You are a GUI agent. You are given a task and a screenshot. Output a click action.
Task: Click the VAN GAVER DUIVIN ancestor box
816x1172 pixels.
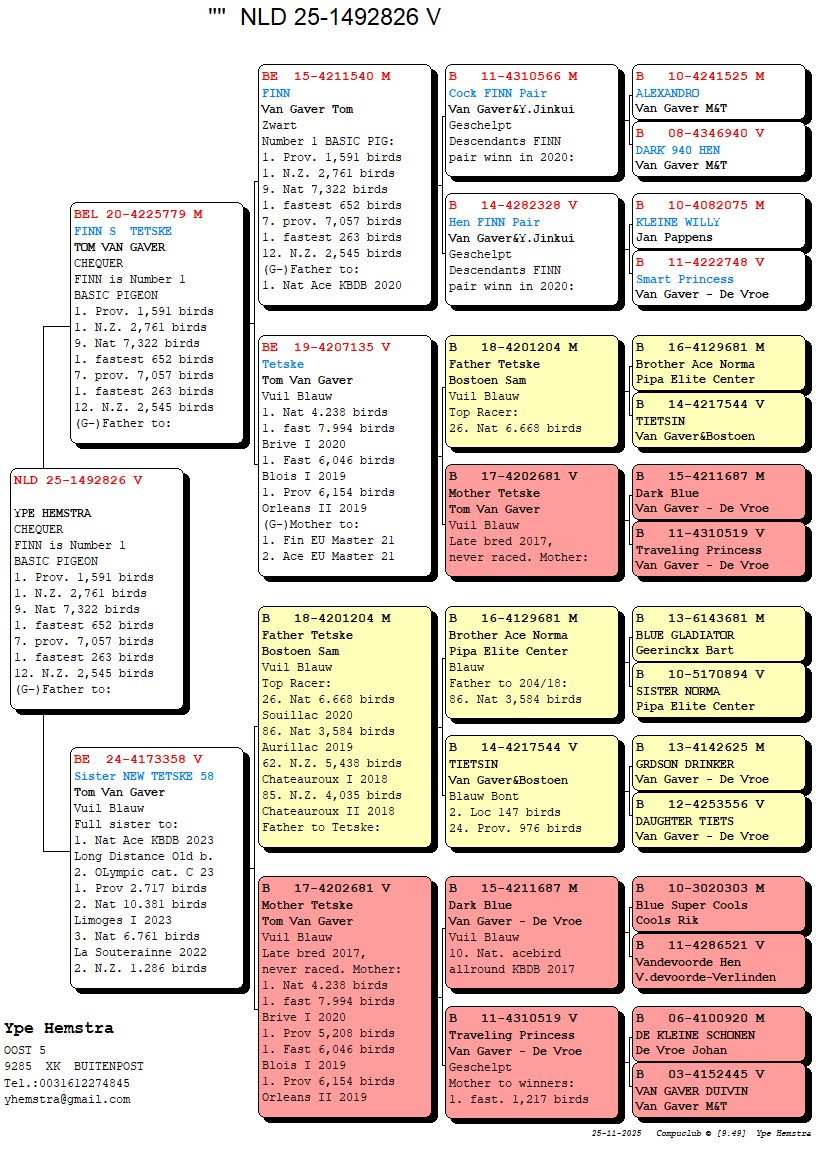pyautogui.click(x=717, y=1091)
